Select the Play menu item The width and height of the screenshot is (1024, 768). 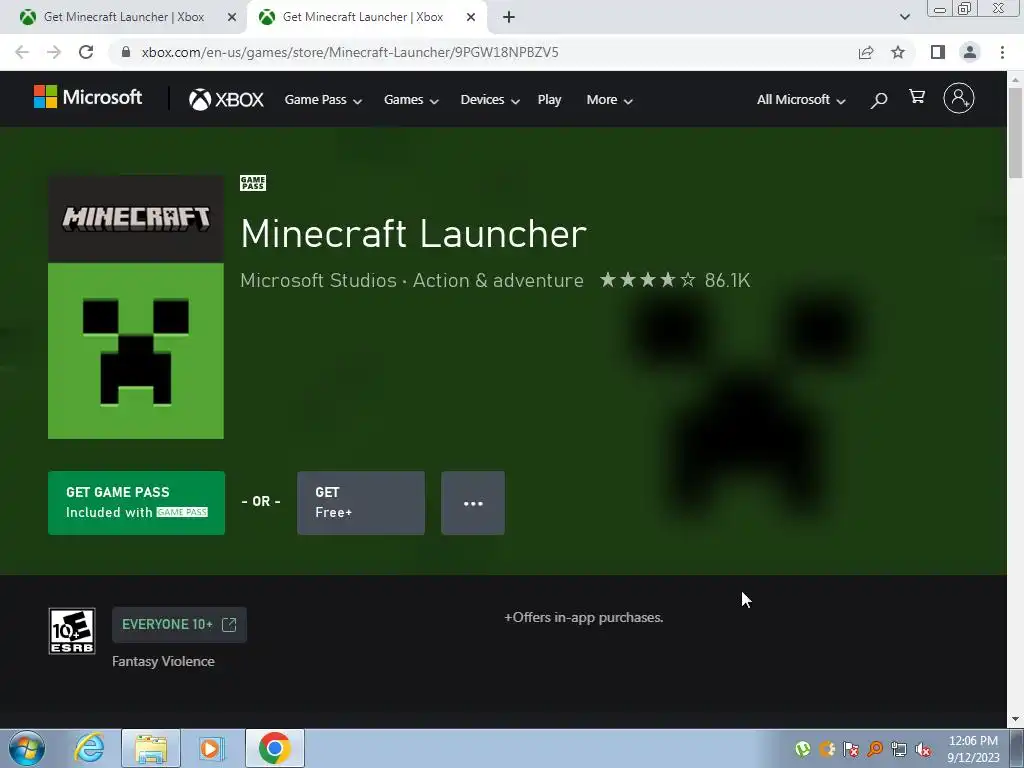(549, 100)
